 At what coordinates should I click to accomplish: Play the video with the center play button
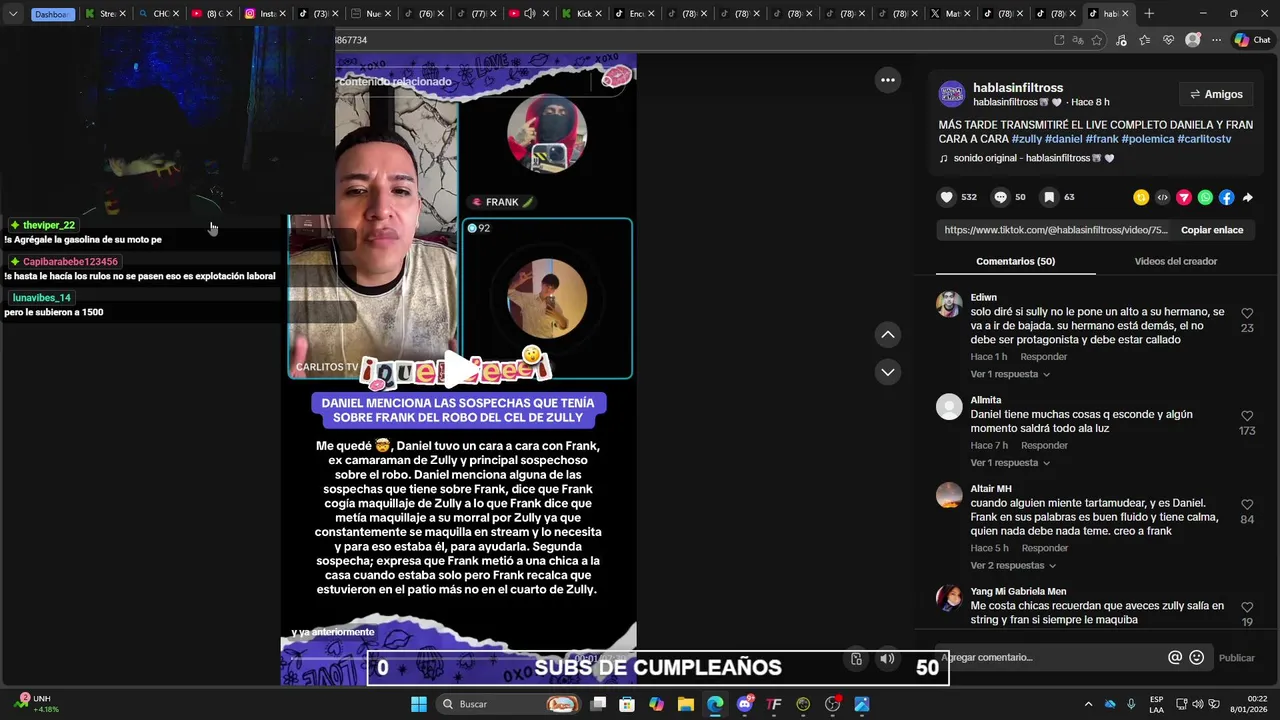coord(459,368)
